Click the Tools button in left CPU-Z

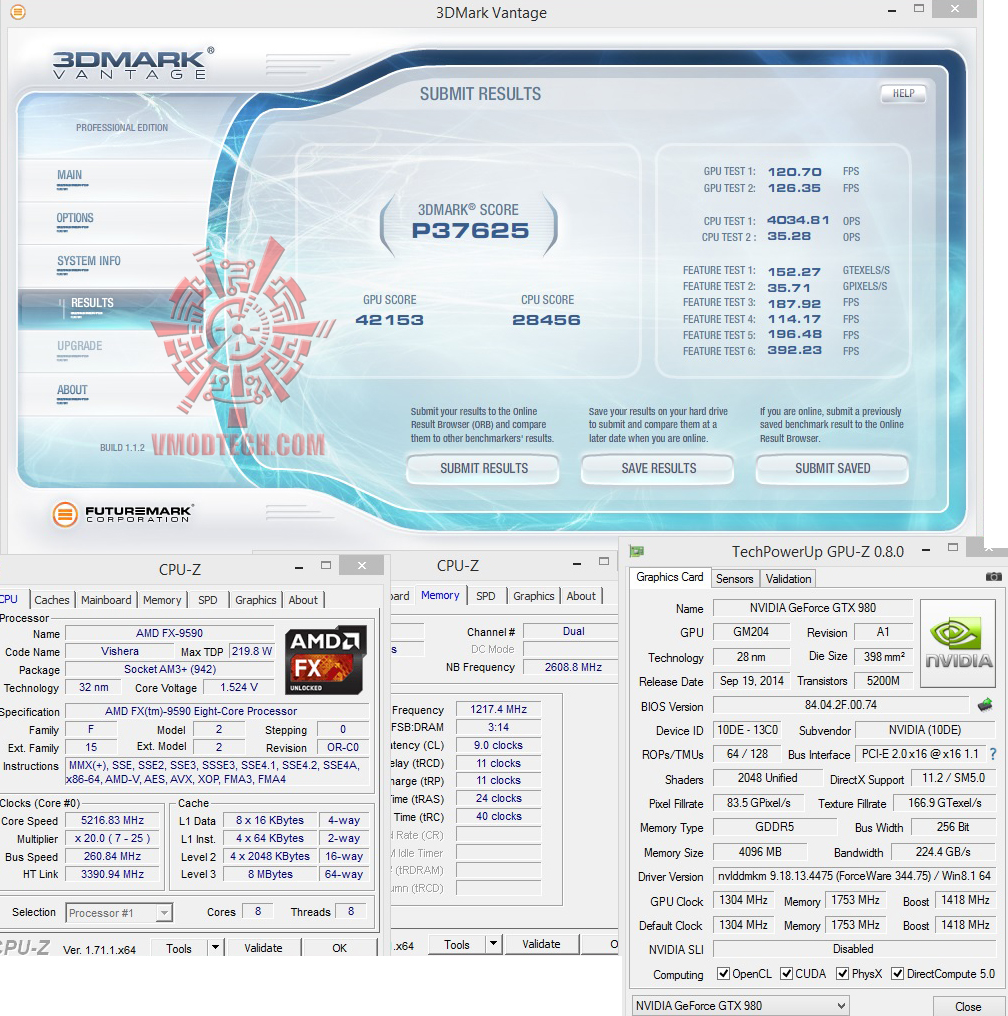pyautogui.click(x=179, y=948)
